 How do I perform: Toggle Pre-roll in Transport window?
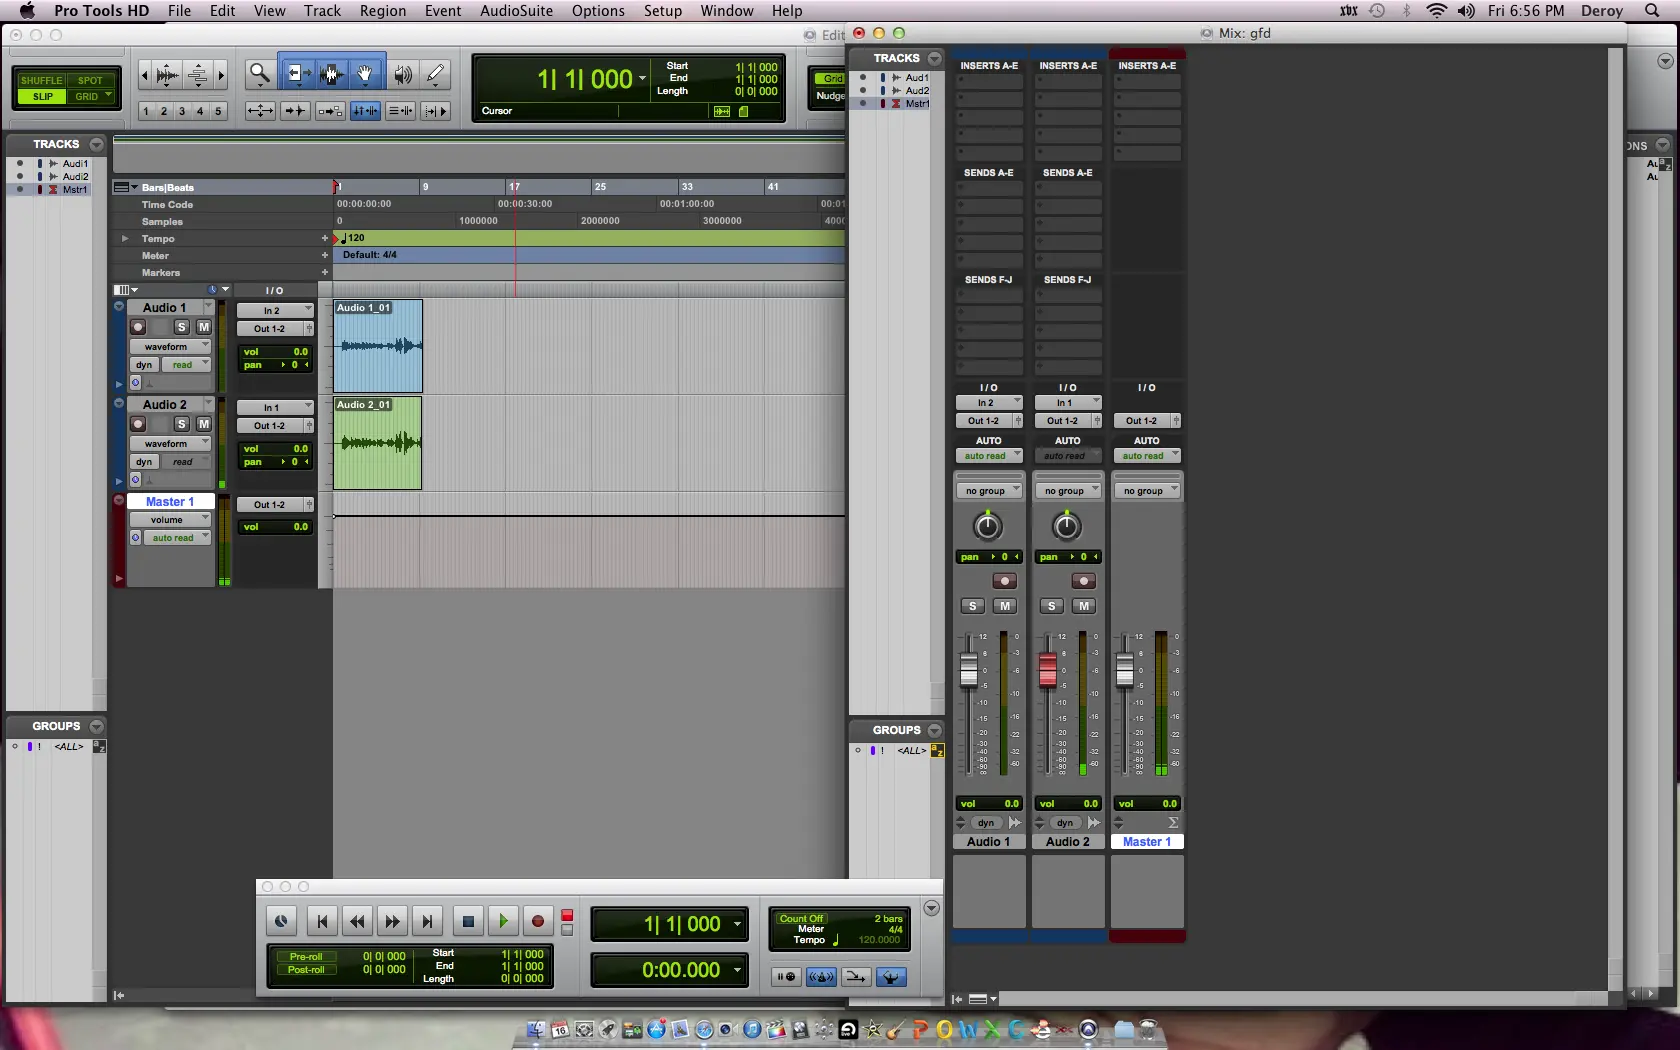(x=306, y=957)
